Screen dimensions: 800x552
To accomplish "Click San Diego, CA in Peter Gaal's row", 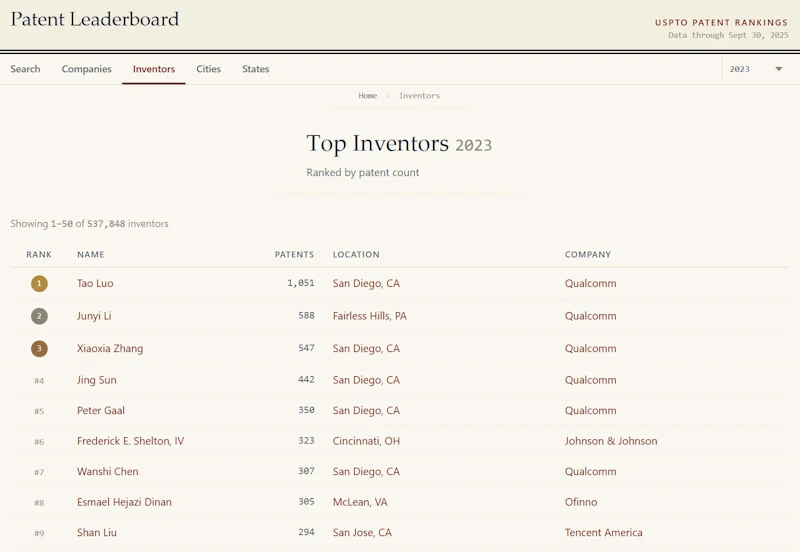I will coord(366,411).
